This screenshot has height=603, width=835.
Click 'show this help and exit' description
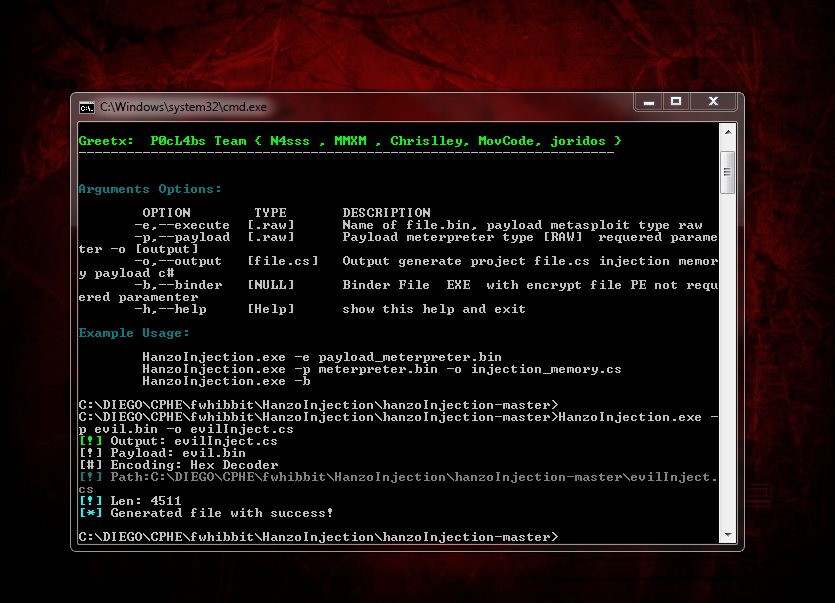[x=434, y=309]
